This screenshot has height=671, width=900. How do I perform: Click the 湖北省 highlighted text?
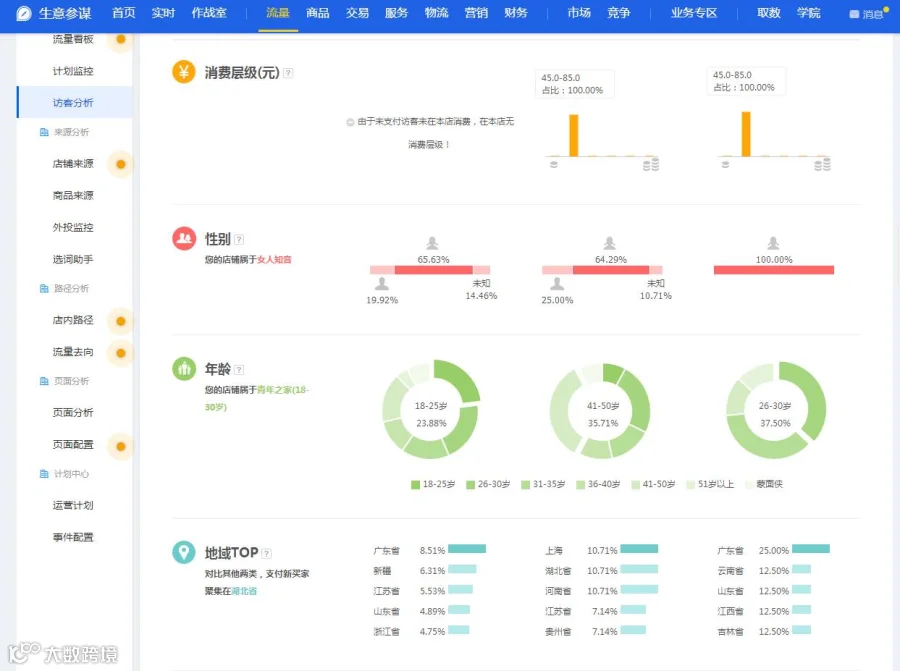[x=244, y=591]
